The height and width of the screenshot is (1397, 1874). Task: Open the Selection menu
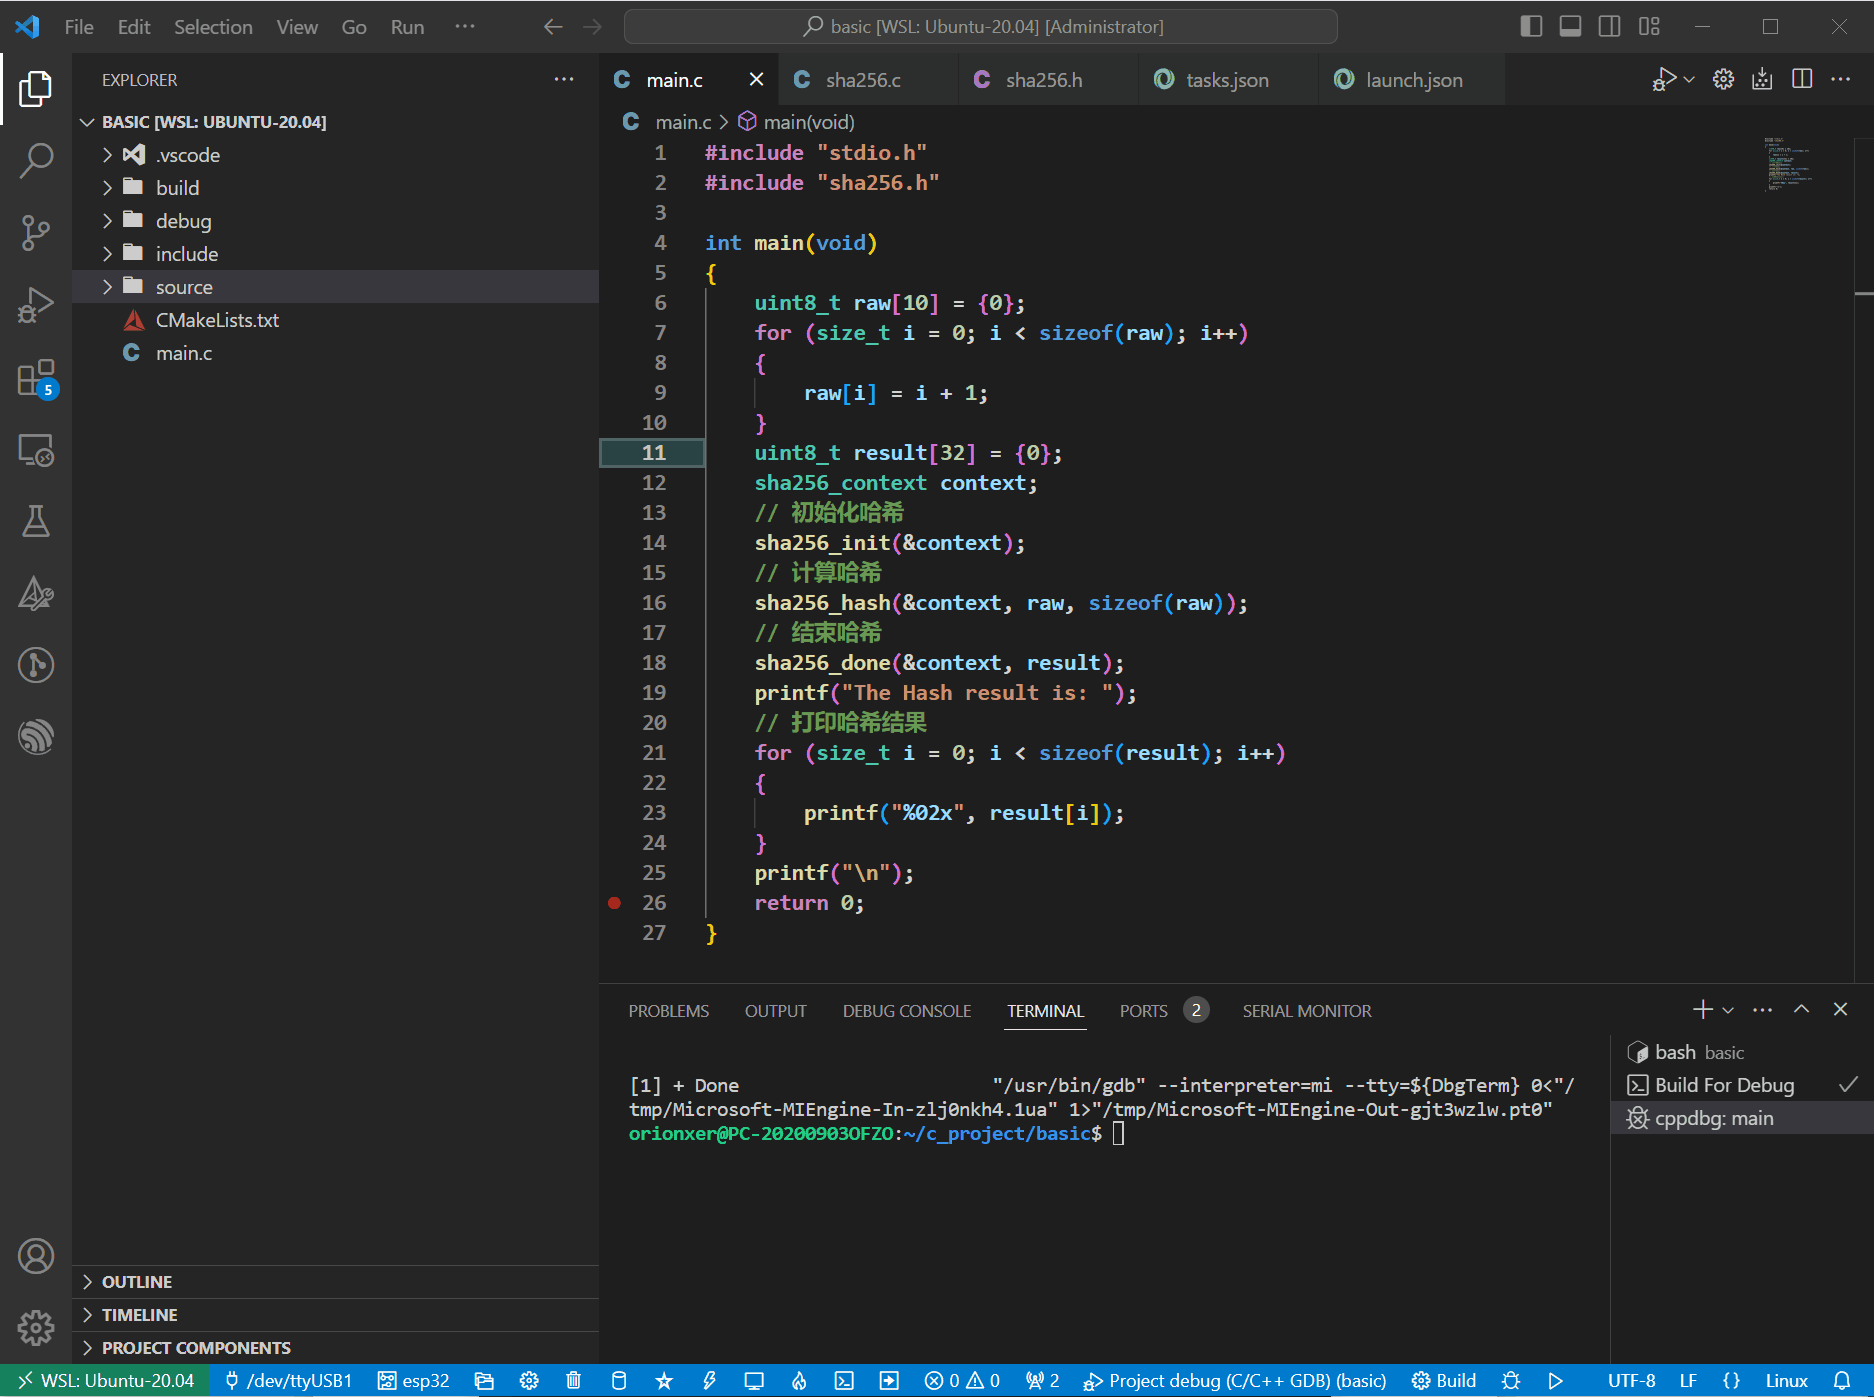(x=213, y=27)
